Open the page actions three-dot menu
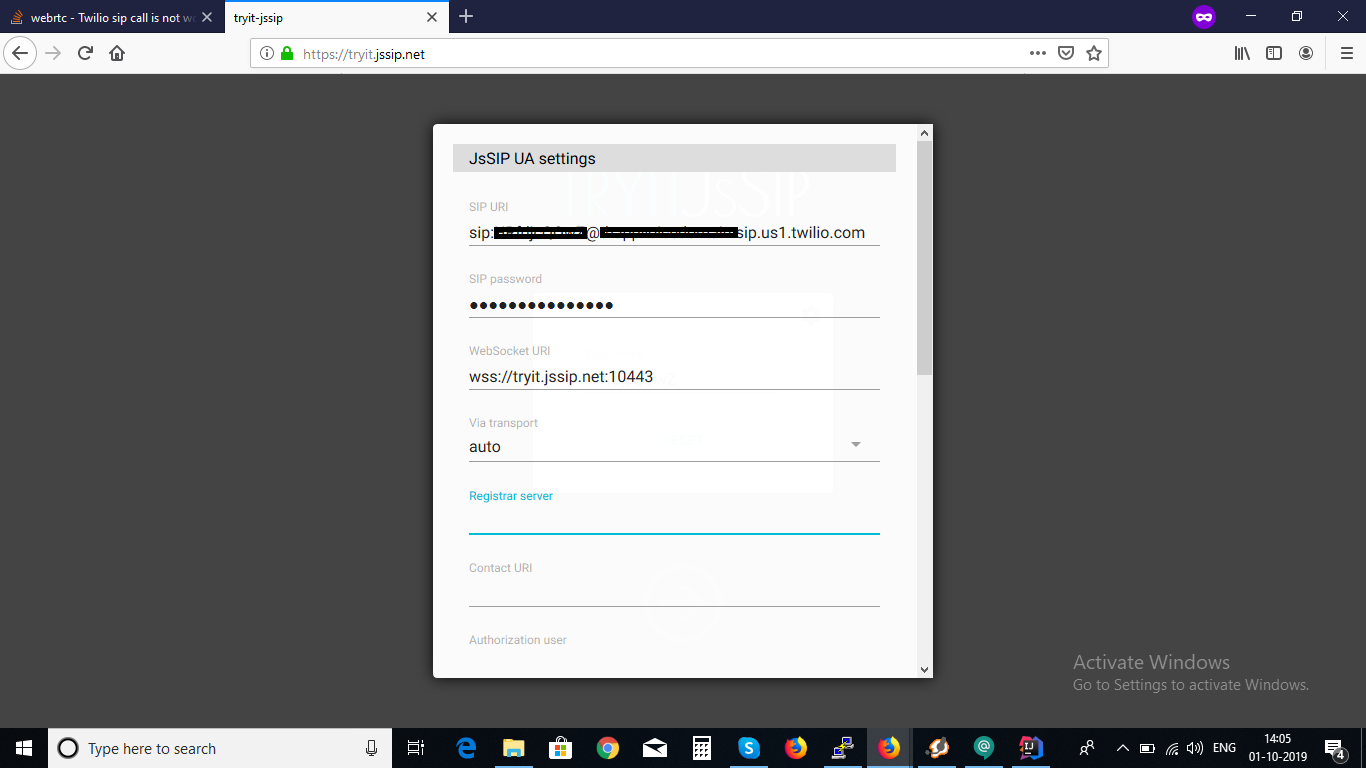 point(1038,54)
